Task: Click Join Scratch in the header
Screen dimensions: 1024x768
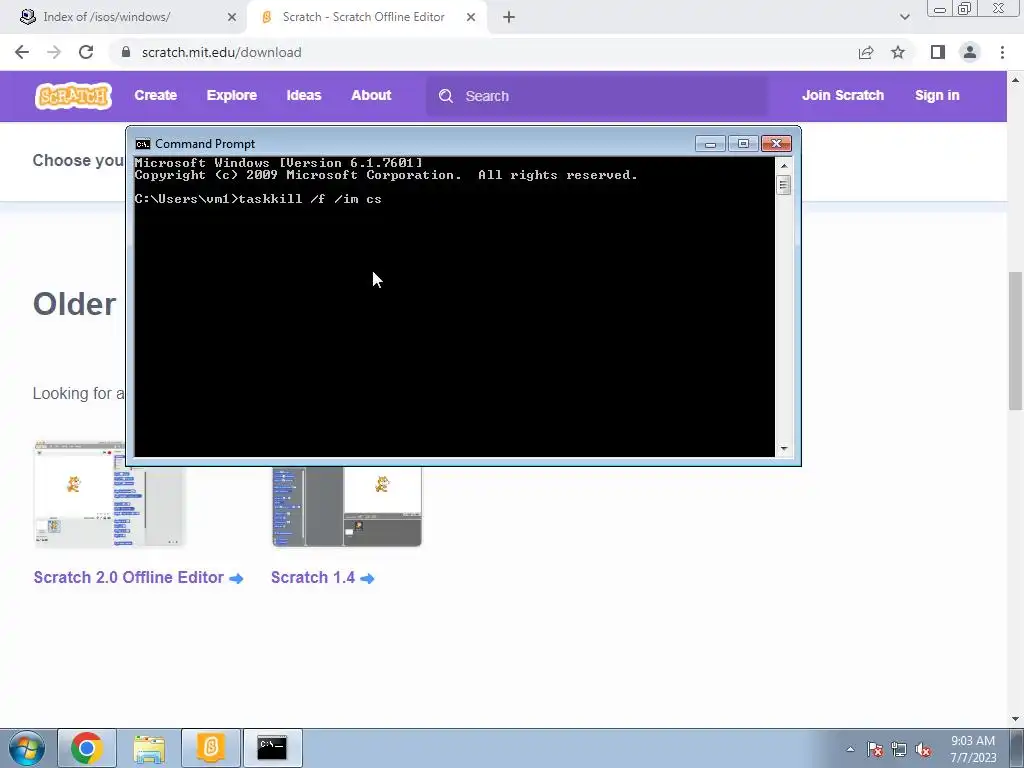Action: point(842,95)
